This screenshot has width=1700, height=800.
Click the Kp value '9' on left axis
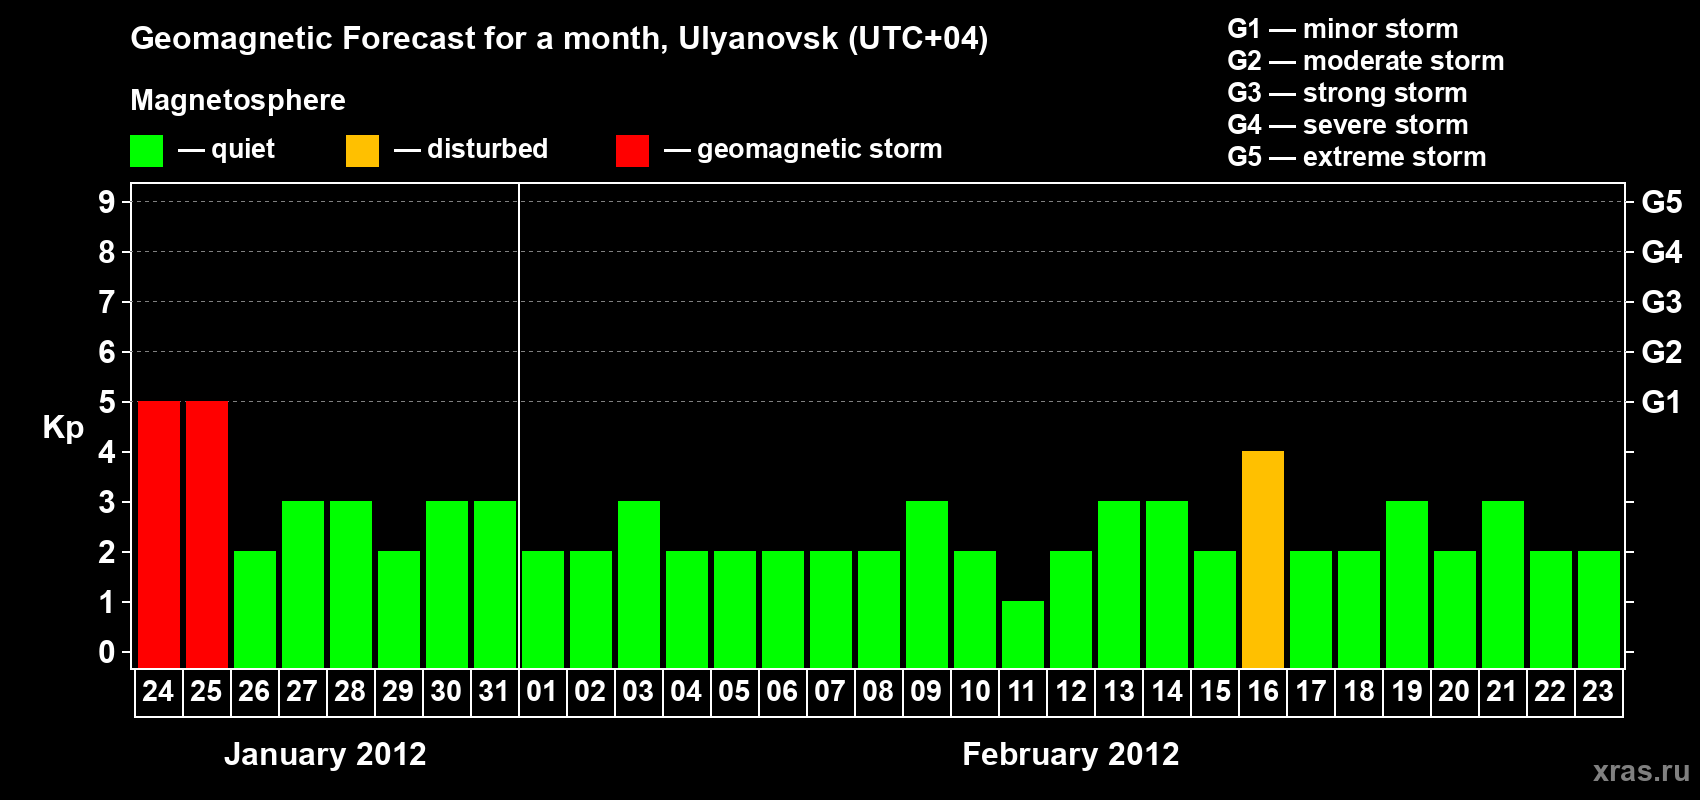point(107,202)
